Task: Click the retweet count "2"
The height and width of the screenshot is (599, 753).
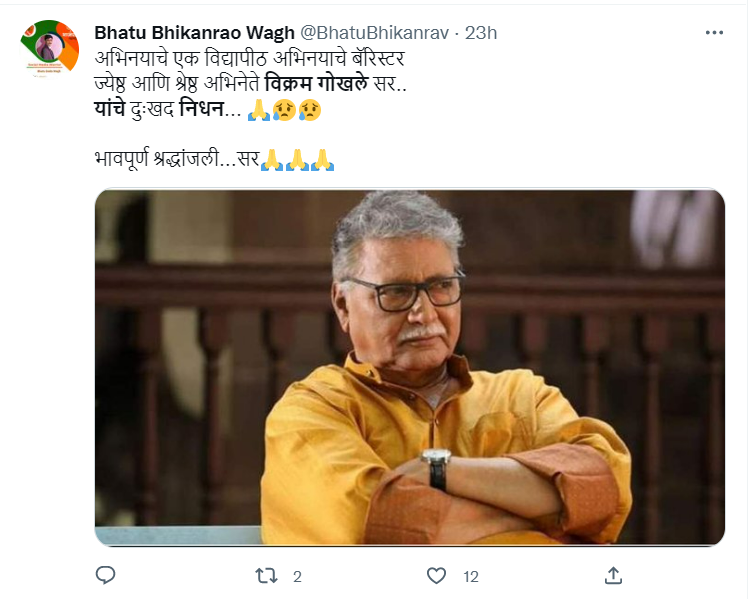Action: click(297, 576)
